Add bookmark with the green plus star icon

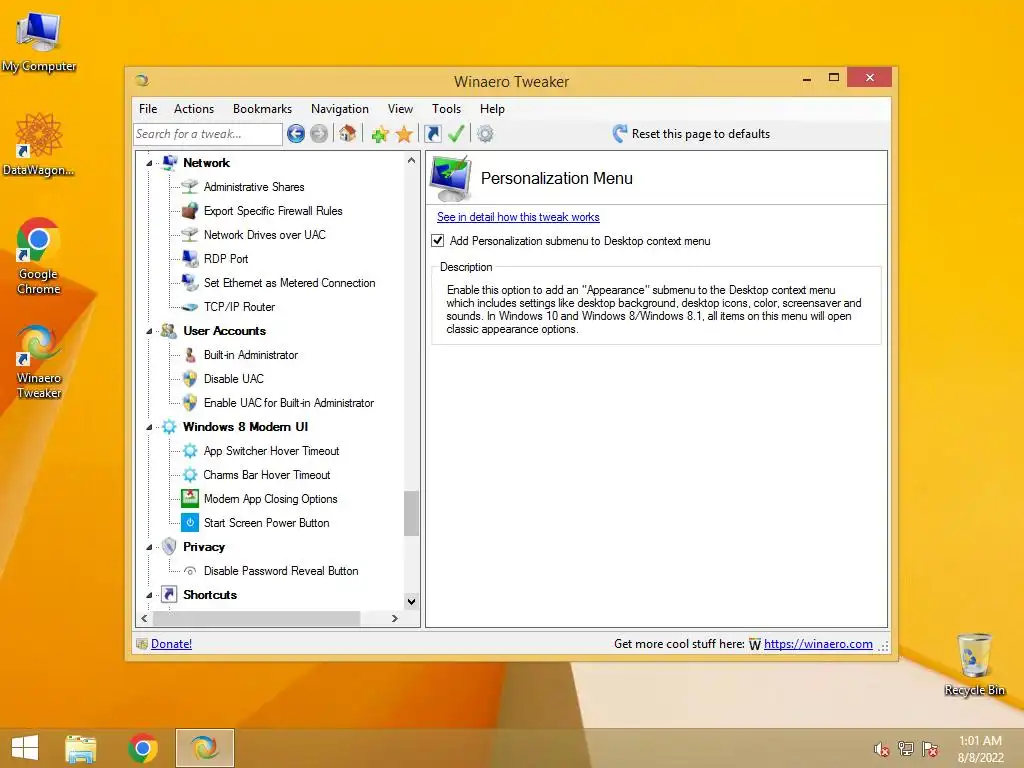pos(380,134)
